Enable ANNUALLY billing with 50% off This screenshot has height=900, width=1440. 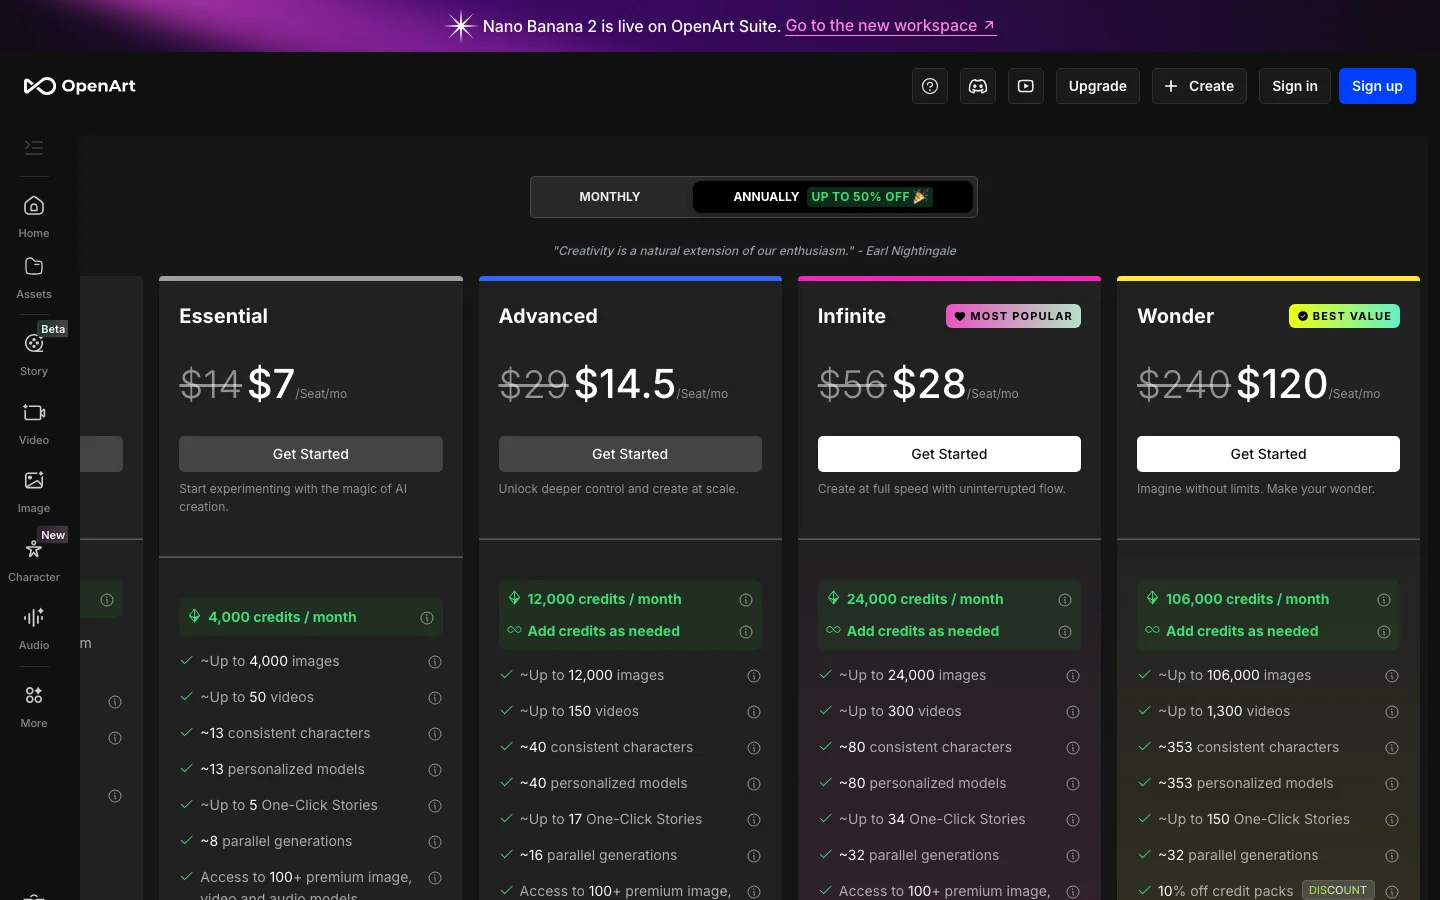click(x=833, y=197)
